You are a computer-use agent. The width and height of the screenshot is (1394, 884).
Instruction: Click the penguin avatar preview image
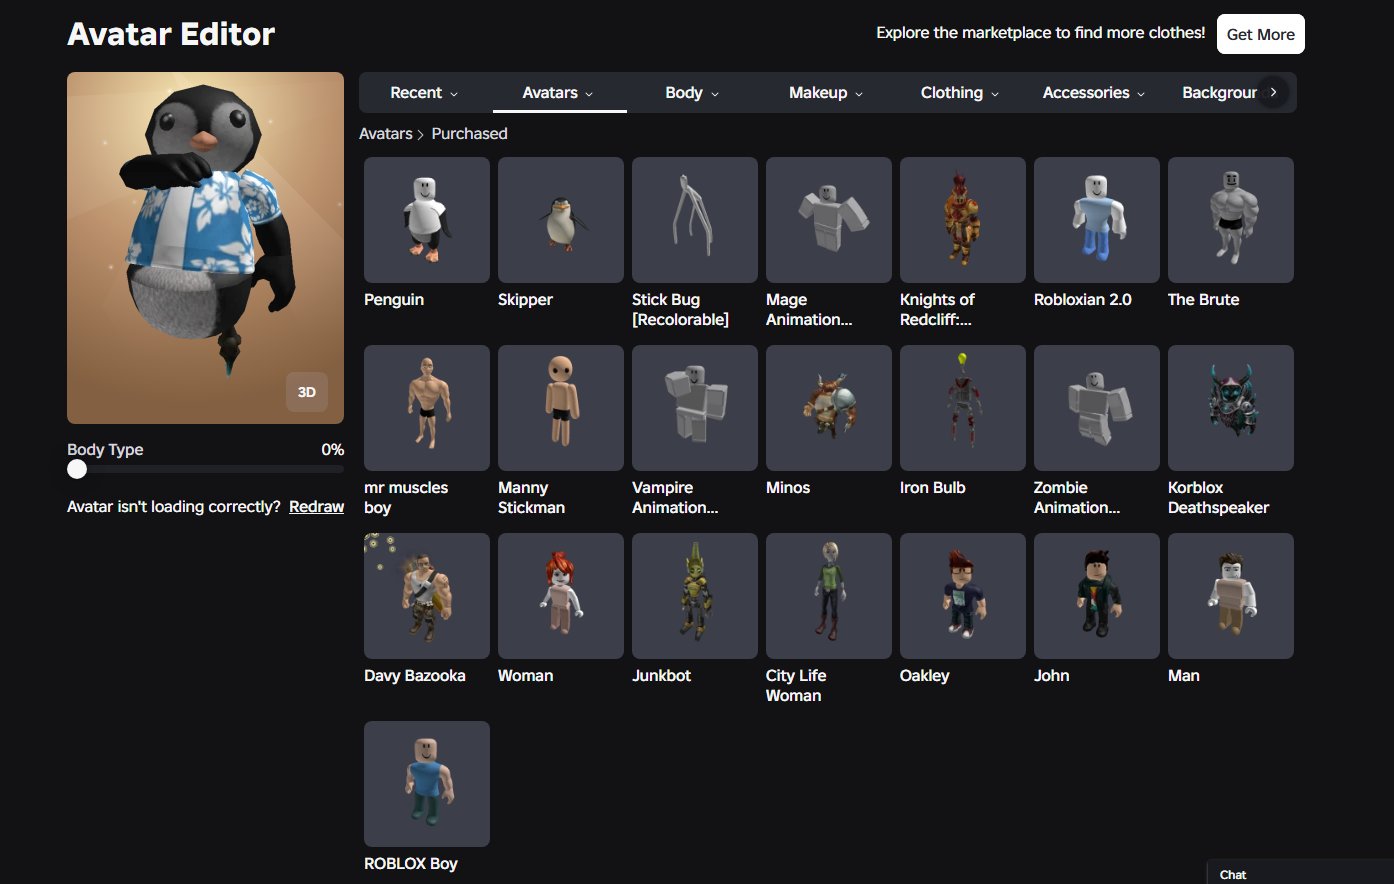click(205, 248)
